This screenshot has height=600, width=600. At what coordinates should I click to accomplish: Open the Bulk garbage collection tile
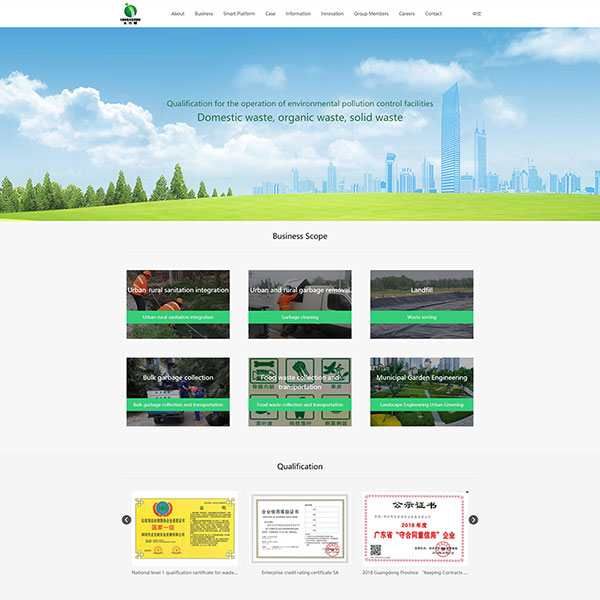click(178, 380)
